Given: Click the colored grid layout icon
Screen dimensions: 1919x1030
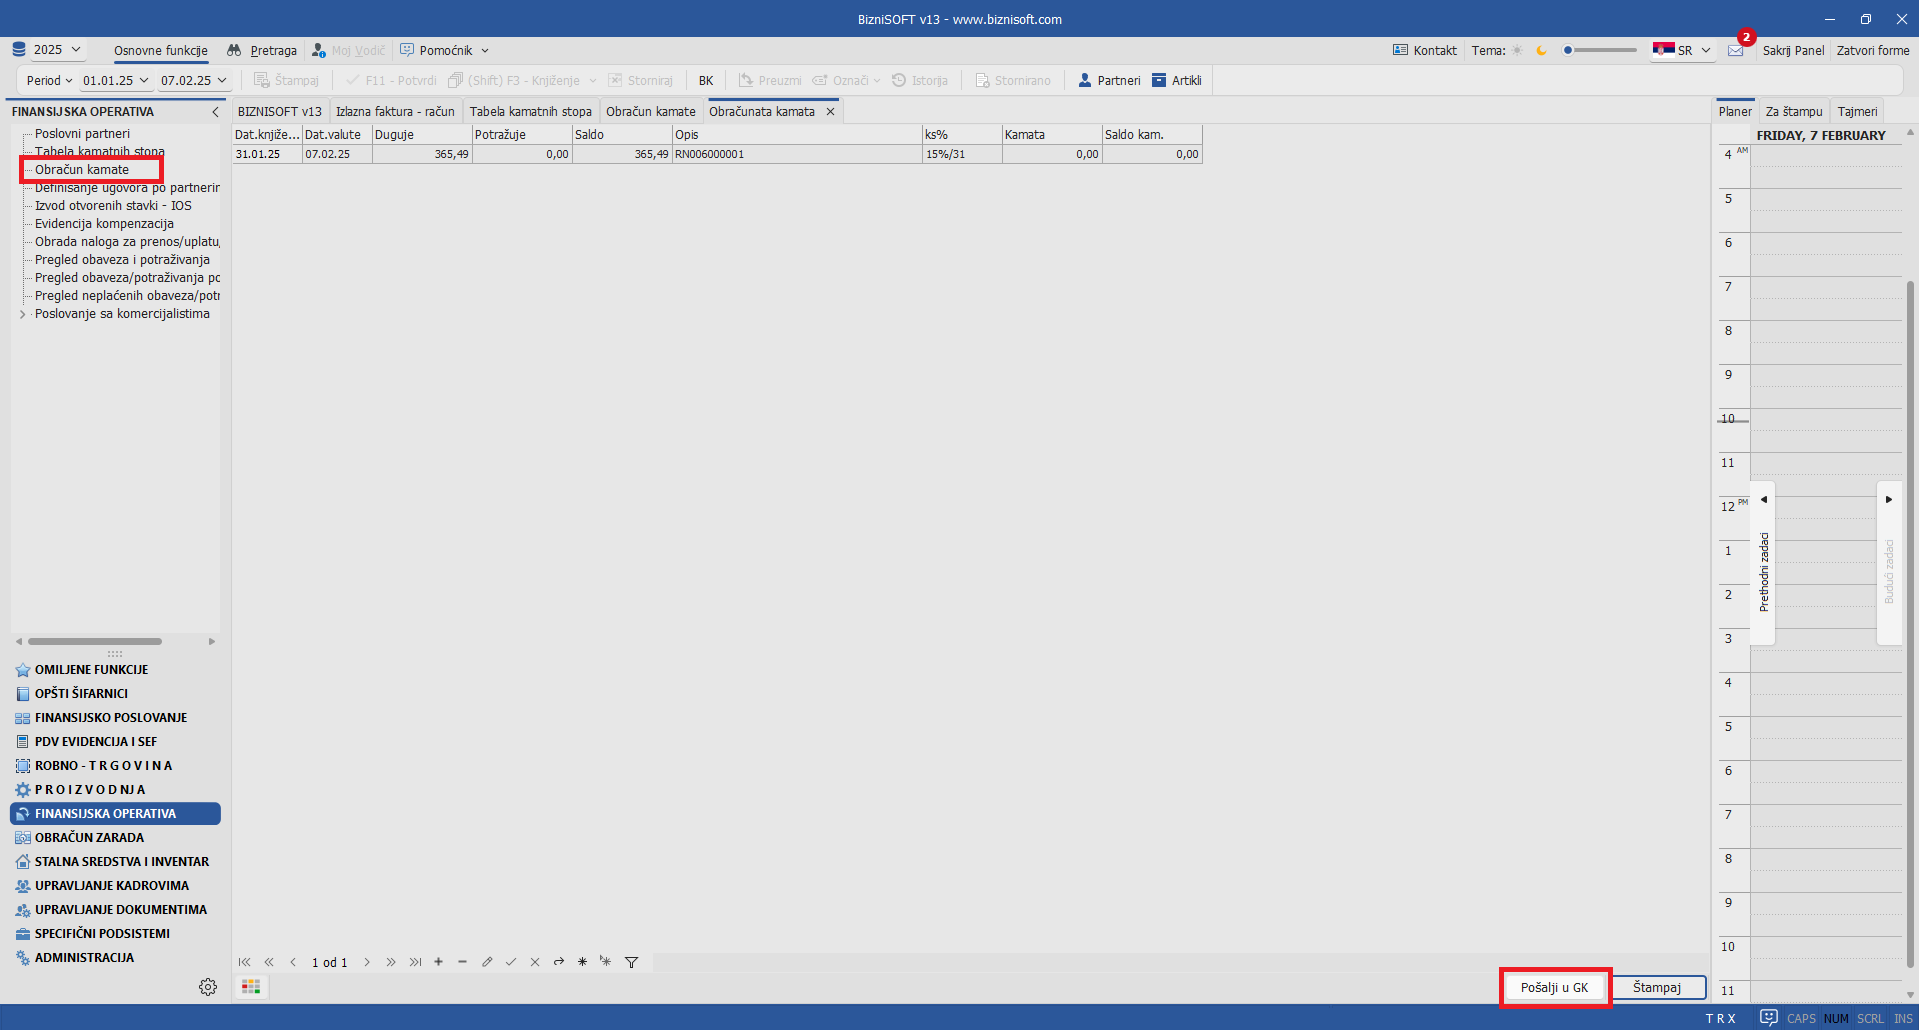Looking at the screenshot, I should (251, 987).
